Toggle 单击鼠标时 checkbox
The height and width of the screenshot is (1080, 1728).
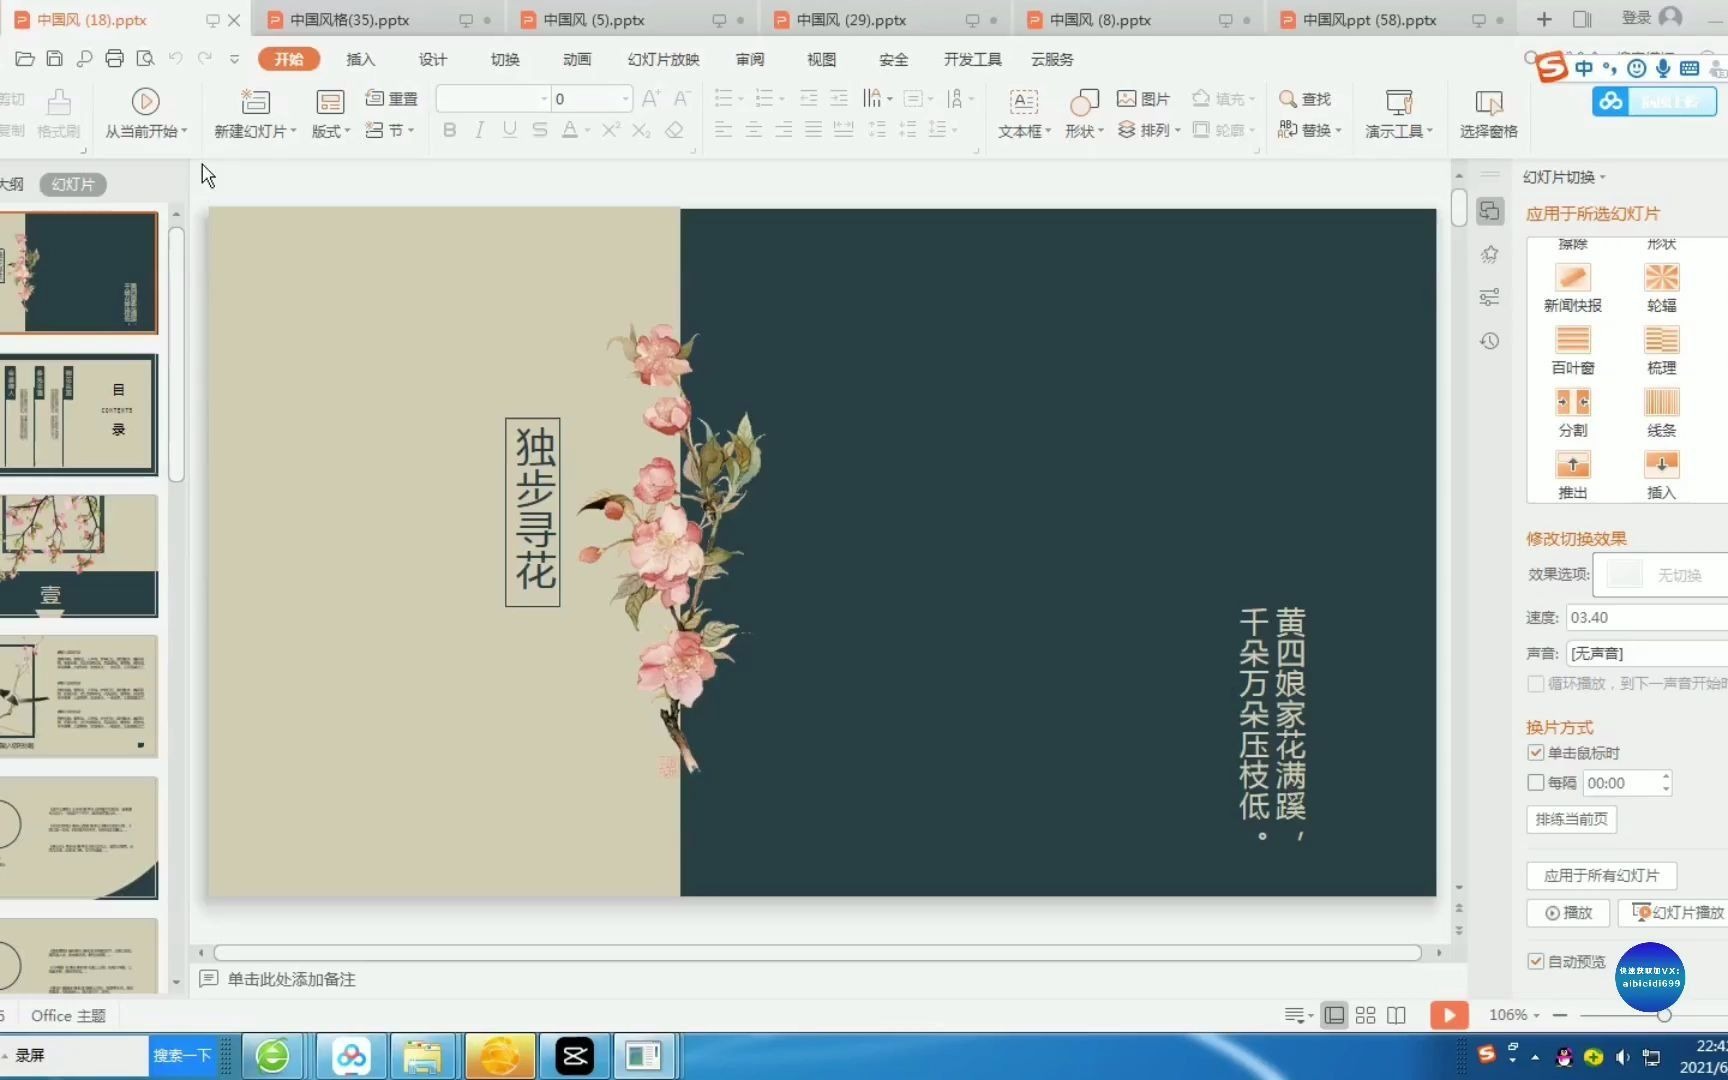tap(1536, 752)
